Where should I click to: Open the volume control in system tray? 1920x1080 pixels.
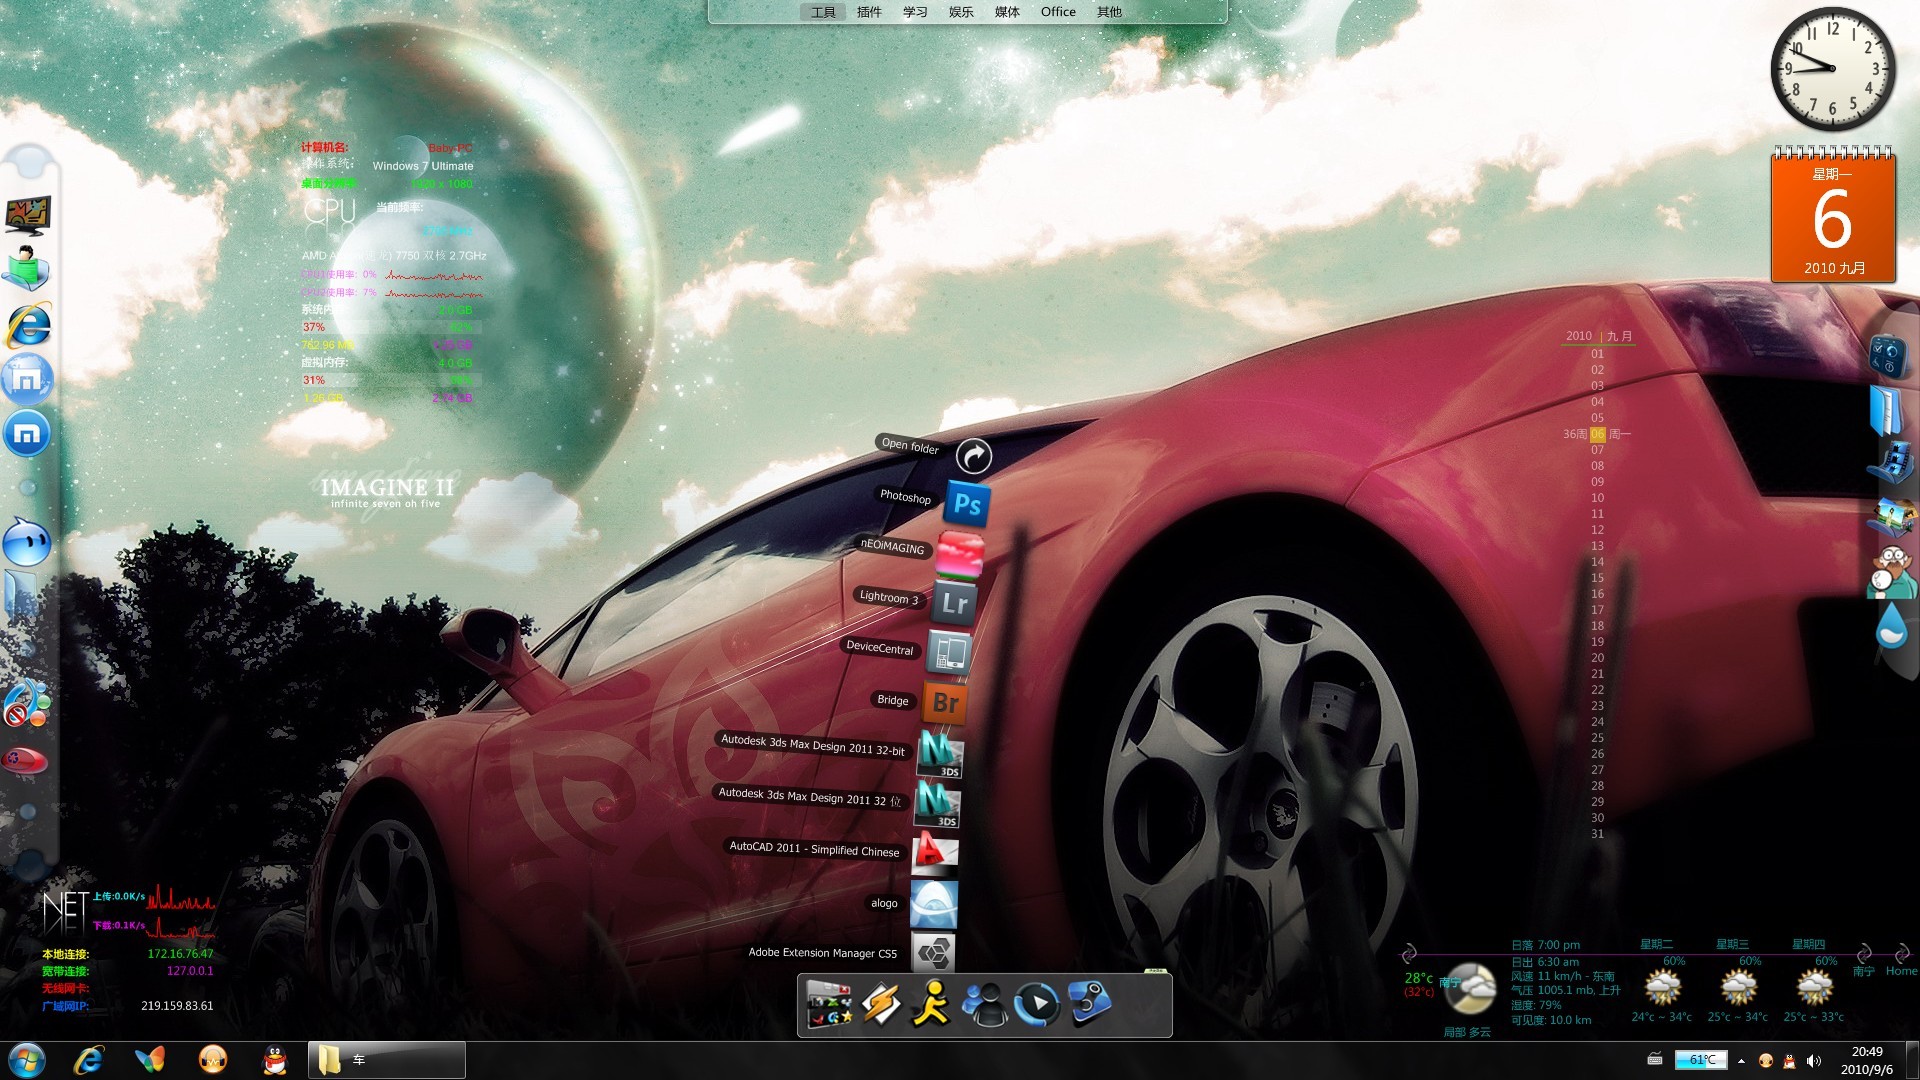tap(1813, 1061)
